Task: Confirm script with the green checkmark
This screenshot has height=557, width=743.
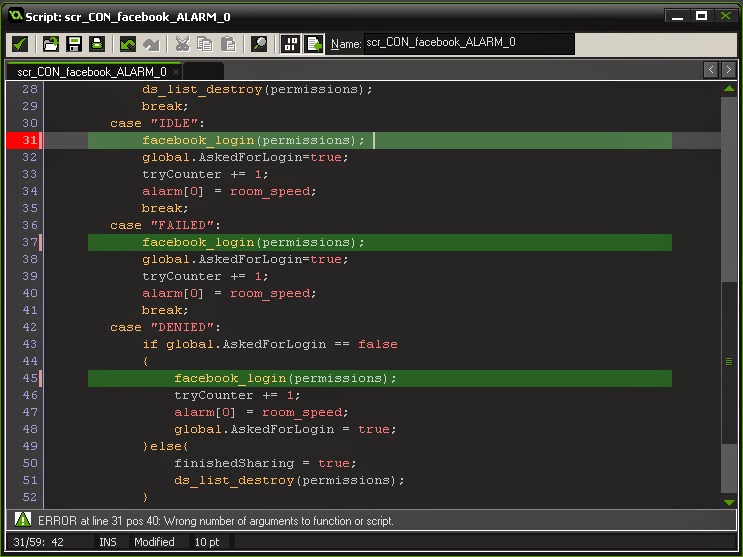Action: point(19,44)
